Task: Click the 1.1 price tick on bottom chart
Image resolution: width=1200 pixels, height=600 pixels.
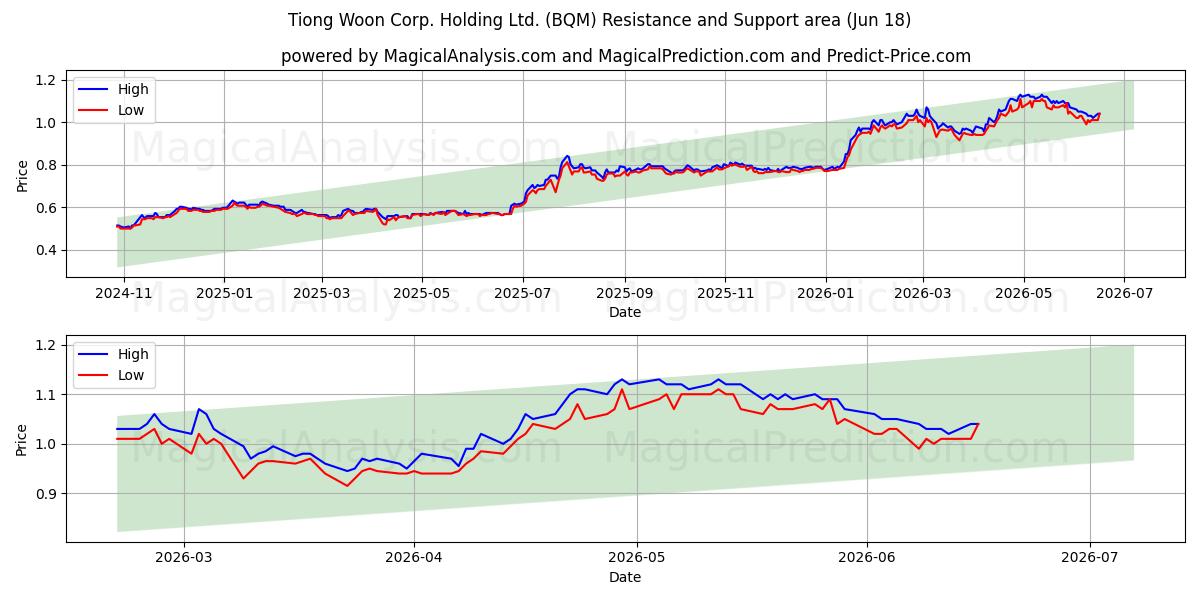Action: 48,395
